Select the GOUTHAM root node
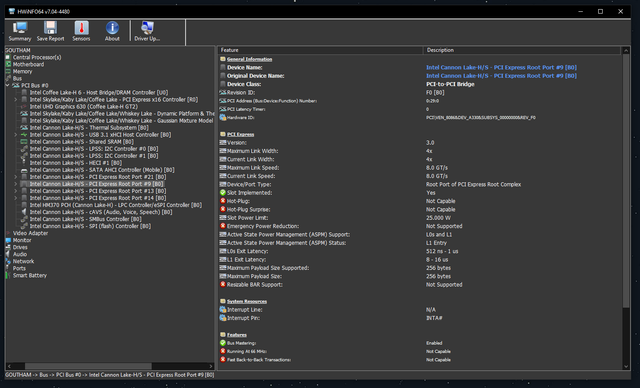 click(x=18, y=50)
